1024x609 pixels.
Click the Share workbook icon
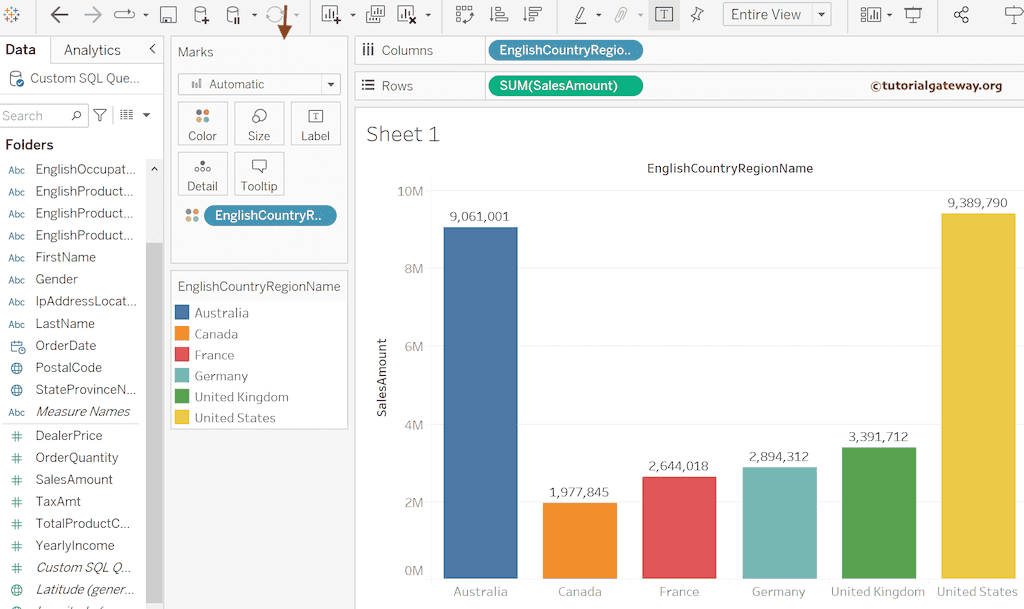[960, 15]
